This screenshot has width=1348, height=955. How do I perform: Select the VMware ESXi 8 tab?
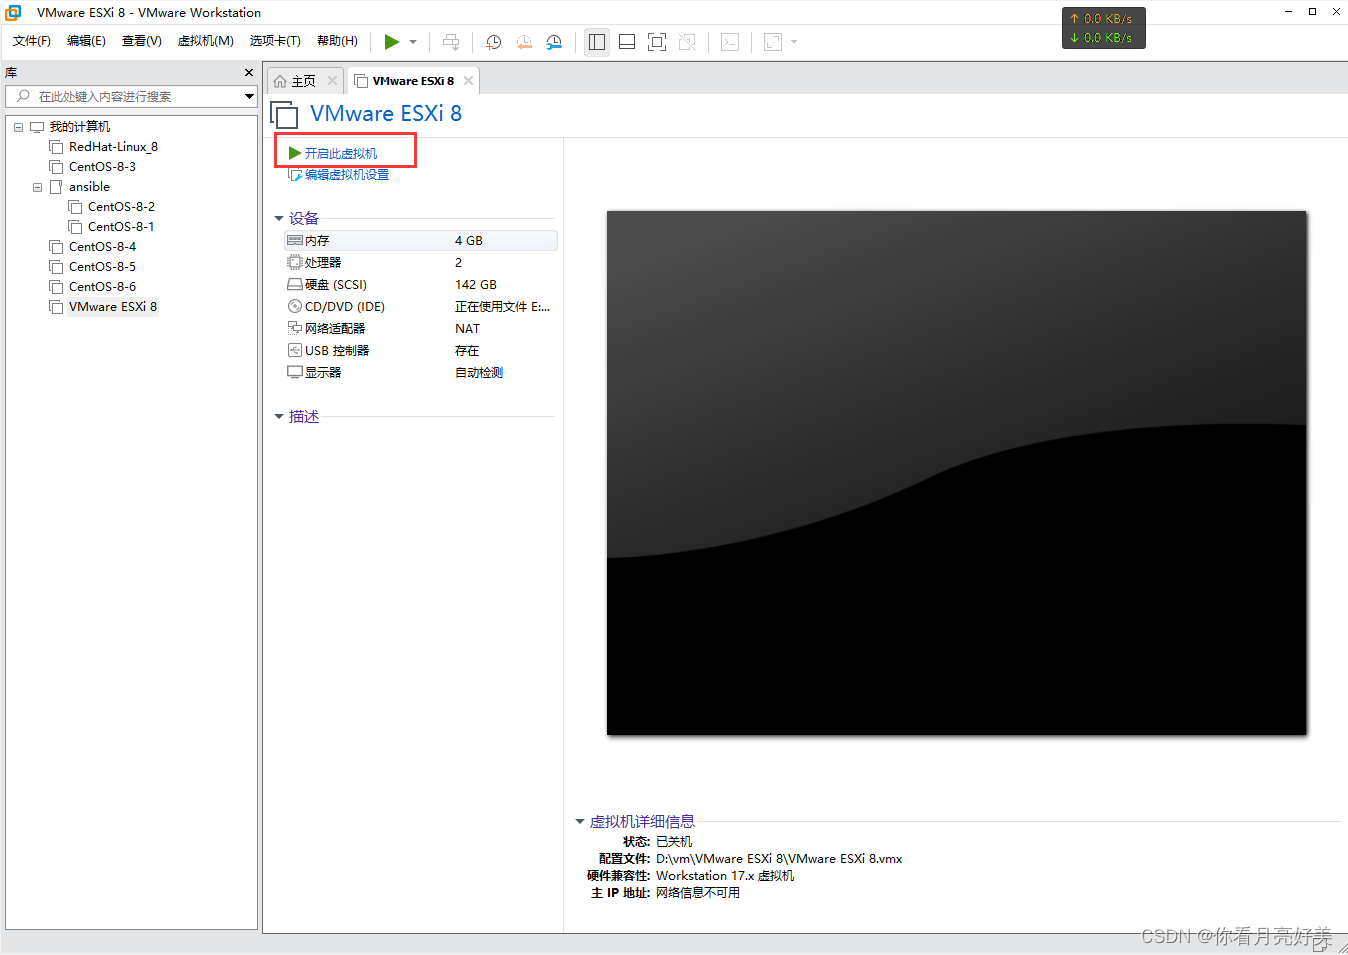tap(413, 81)
